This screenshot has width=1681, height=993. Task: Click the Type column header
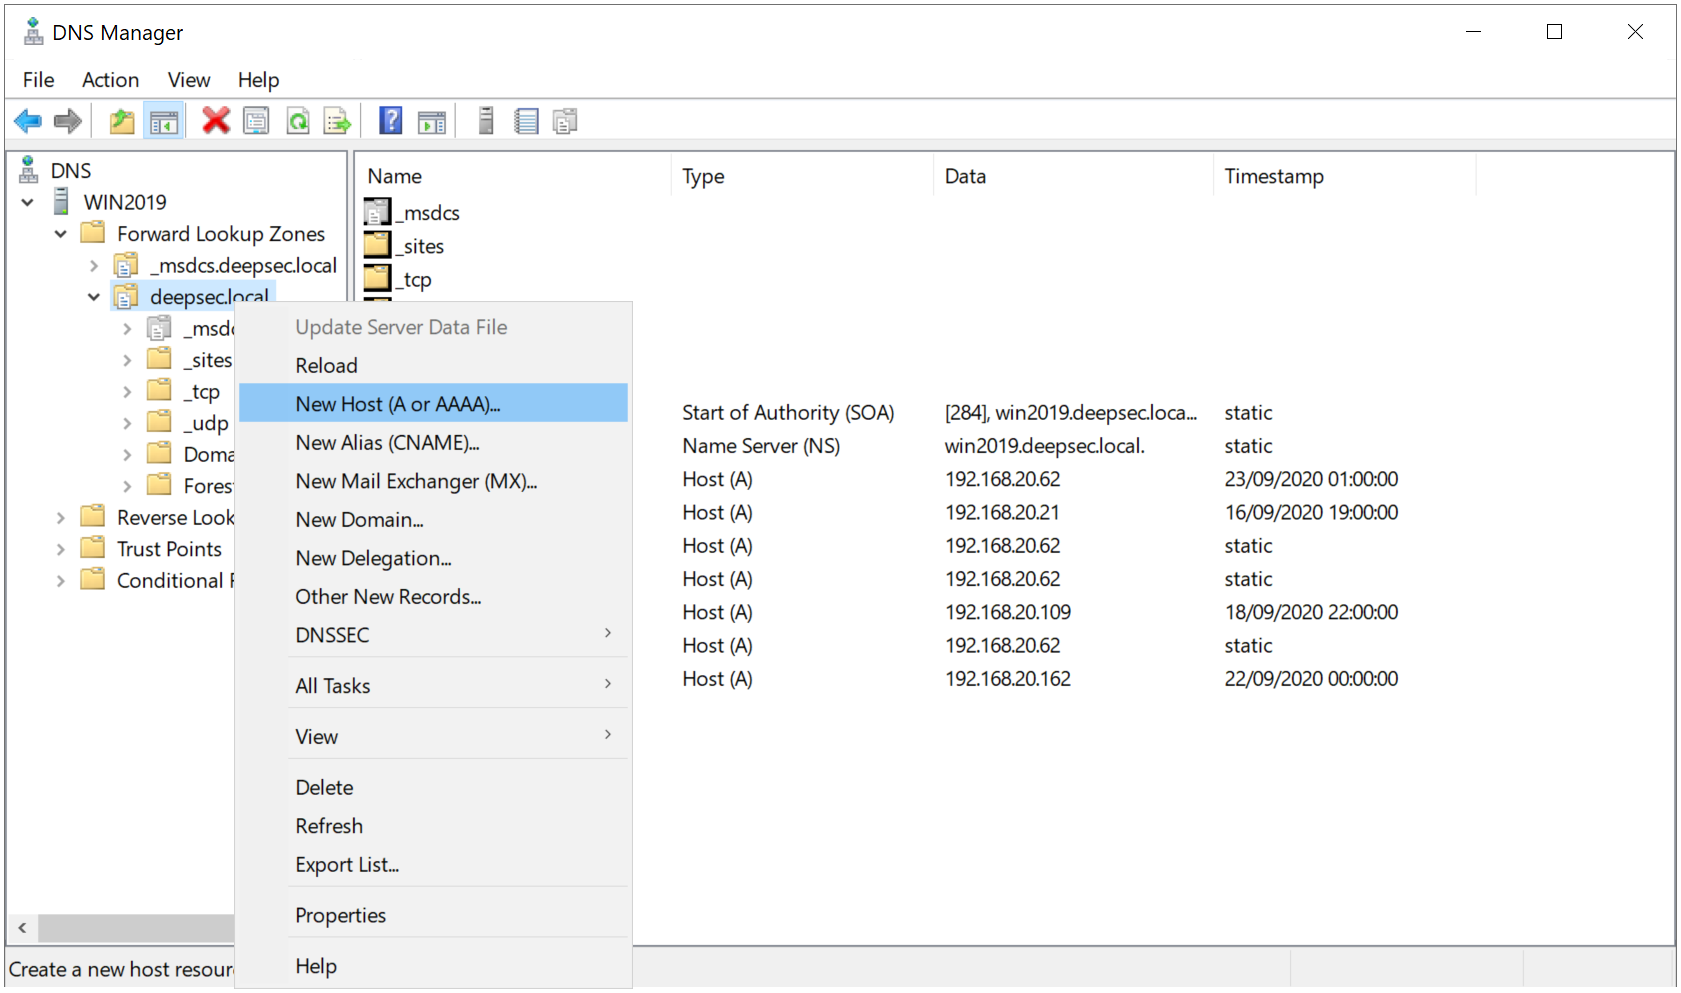pyautogui.click(x=703, y=177)
